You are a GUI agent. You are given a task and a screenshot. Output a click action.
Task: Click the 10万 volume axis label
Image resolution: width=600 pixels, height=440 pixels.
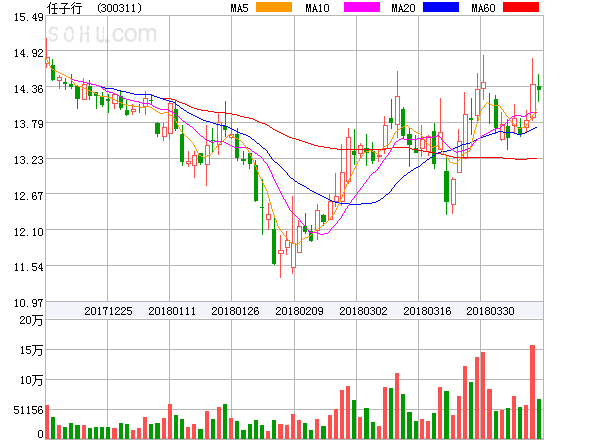(x=31, y=380)
